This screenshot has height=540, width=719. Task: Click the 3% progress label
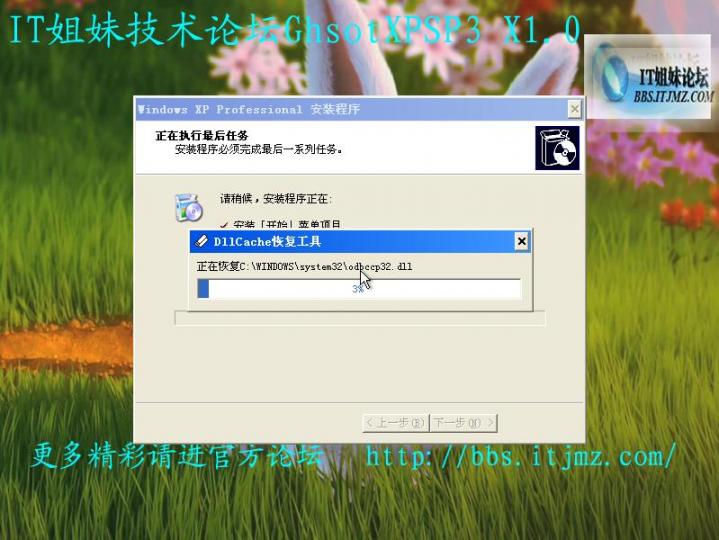(358, 289)
